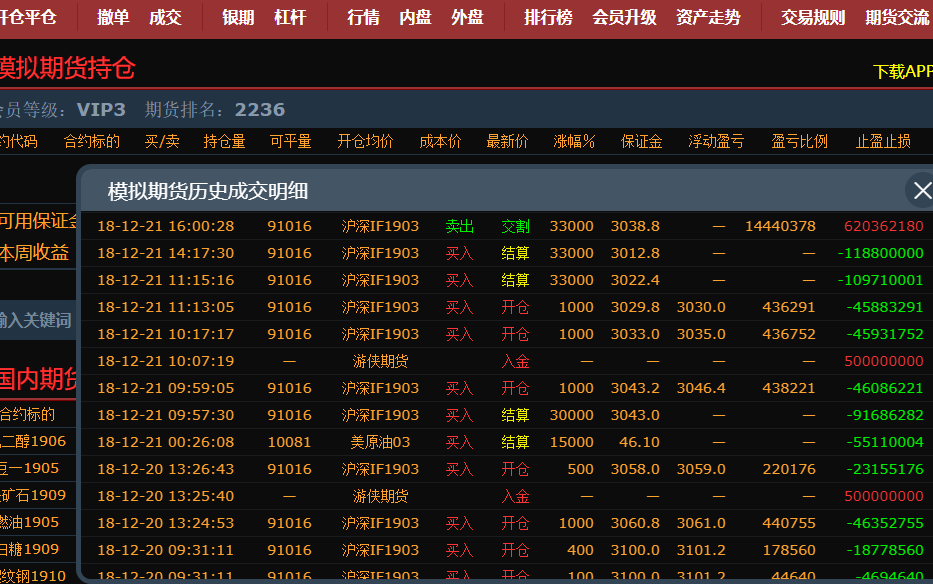The width and height of the screenshot is (933, 584).
Task: Open the 会员升级 page
Action: coord(624,18)
